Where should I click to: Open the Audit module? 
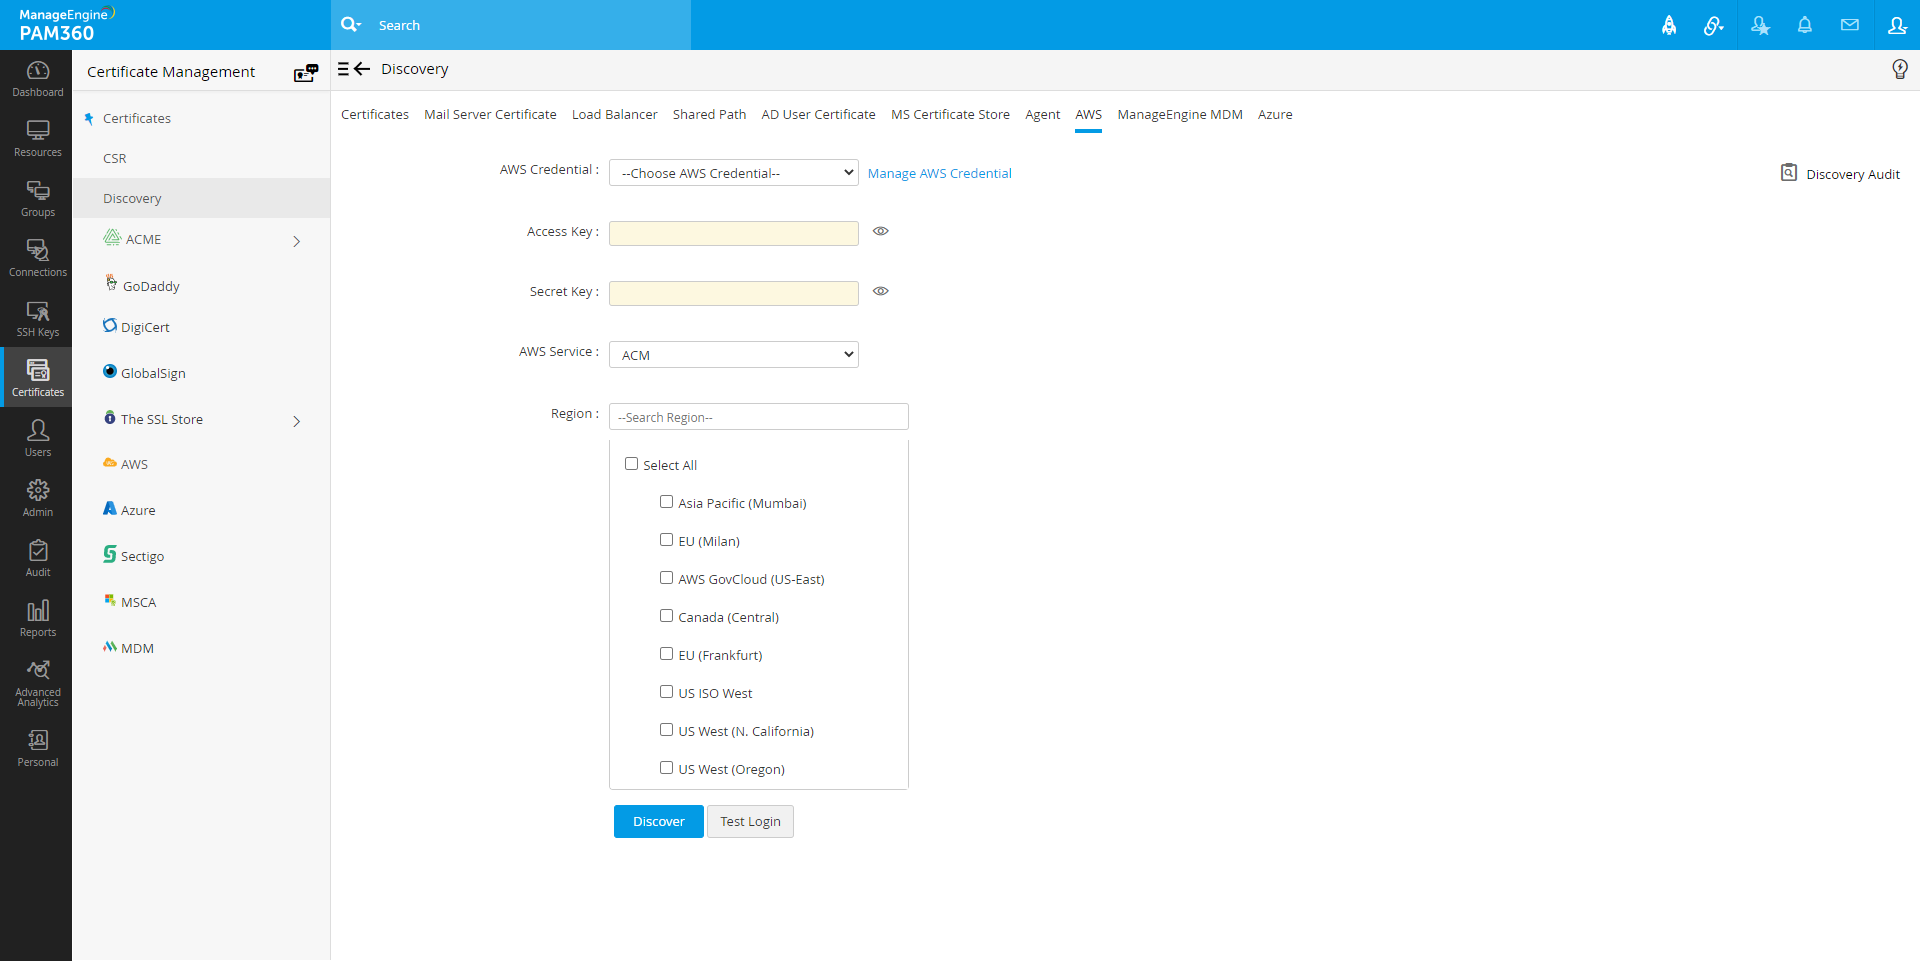click(37, 558)
